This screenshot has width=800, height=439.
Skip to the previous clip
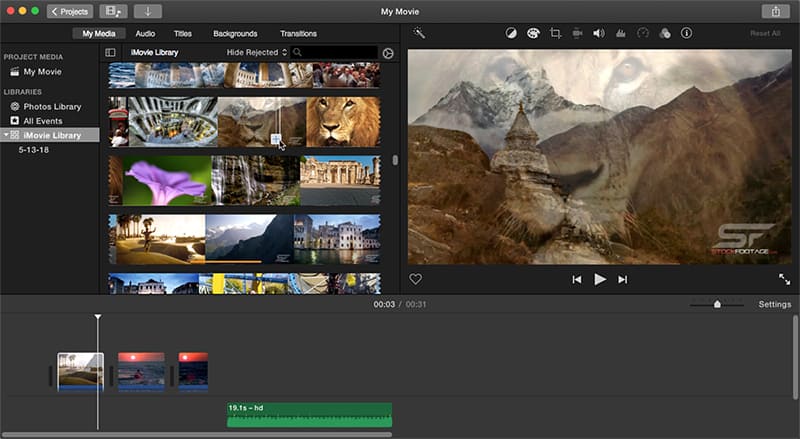pyautogui.click(x=577, y=280)
